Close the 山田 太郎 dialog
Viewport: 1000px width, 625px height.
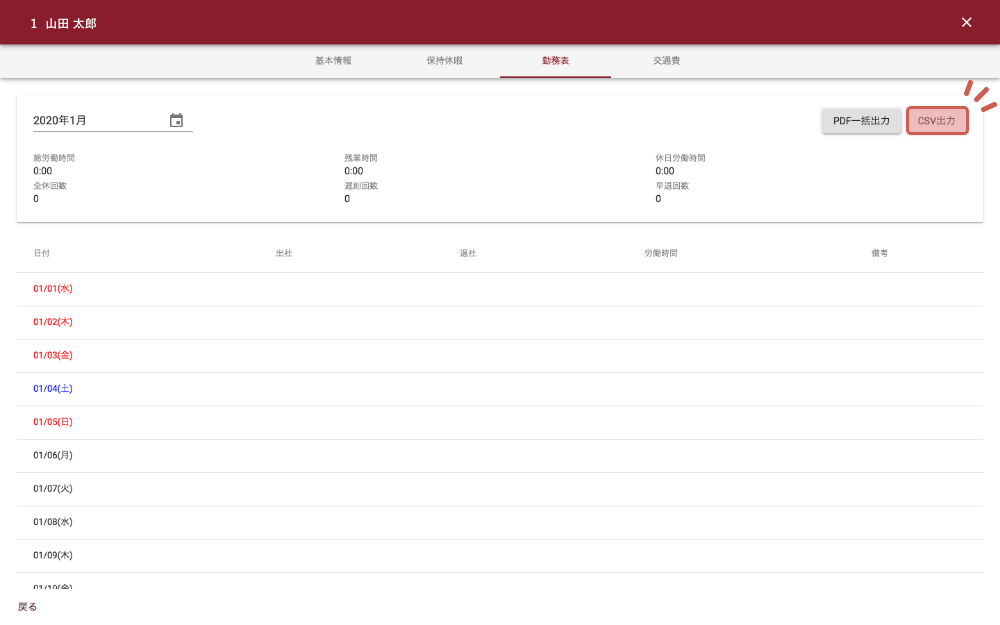tap(966, 22)
